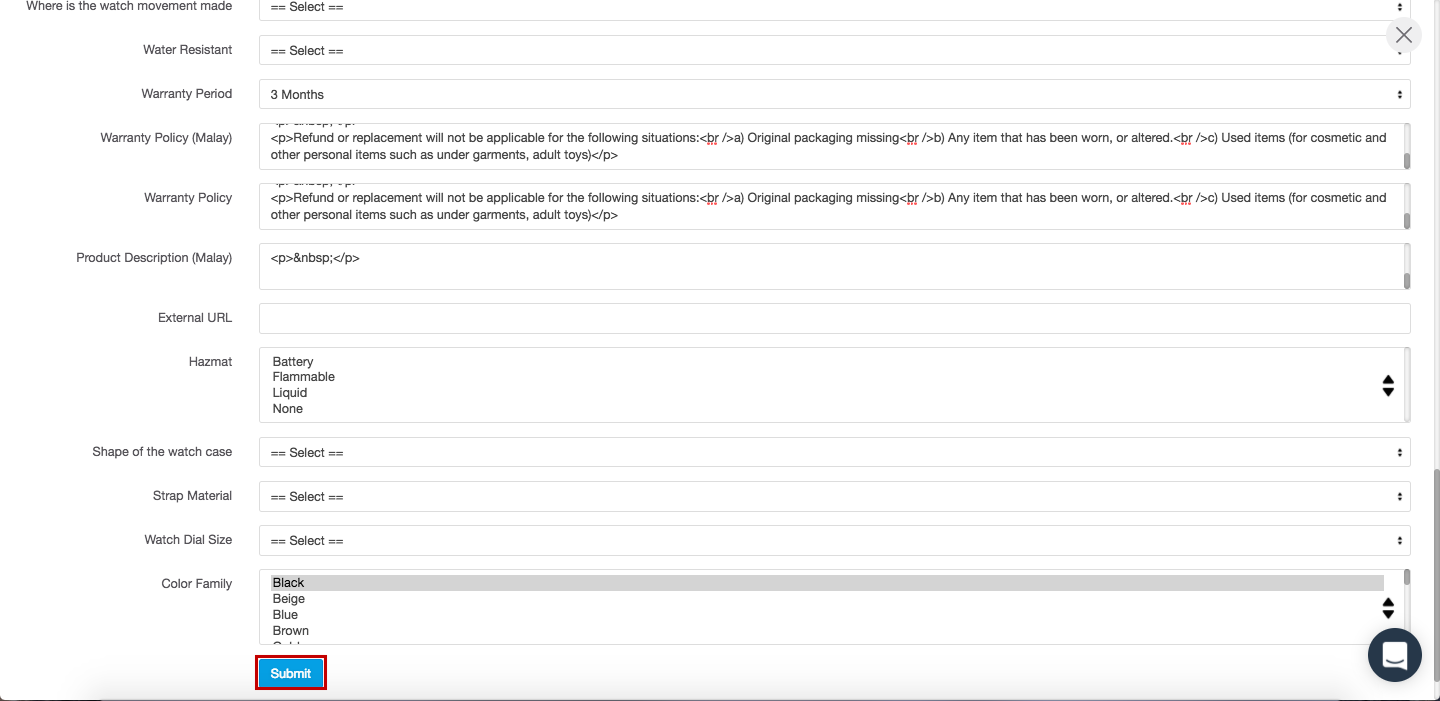Click the blue Submit button

[x=290, y=673]
